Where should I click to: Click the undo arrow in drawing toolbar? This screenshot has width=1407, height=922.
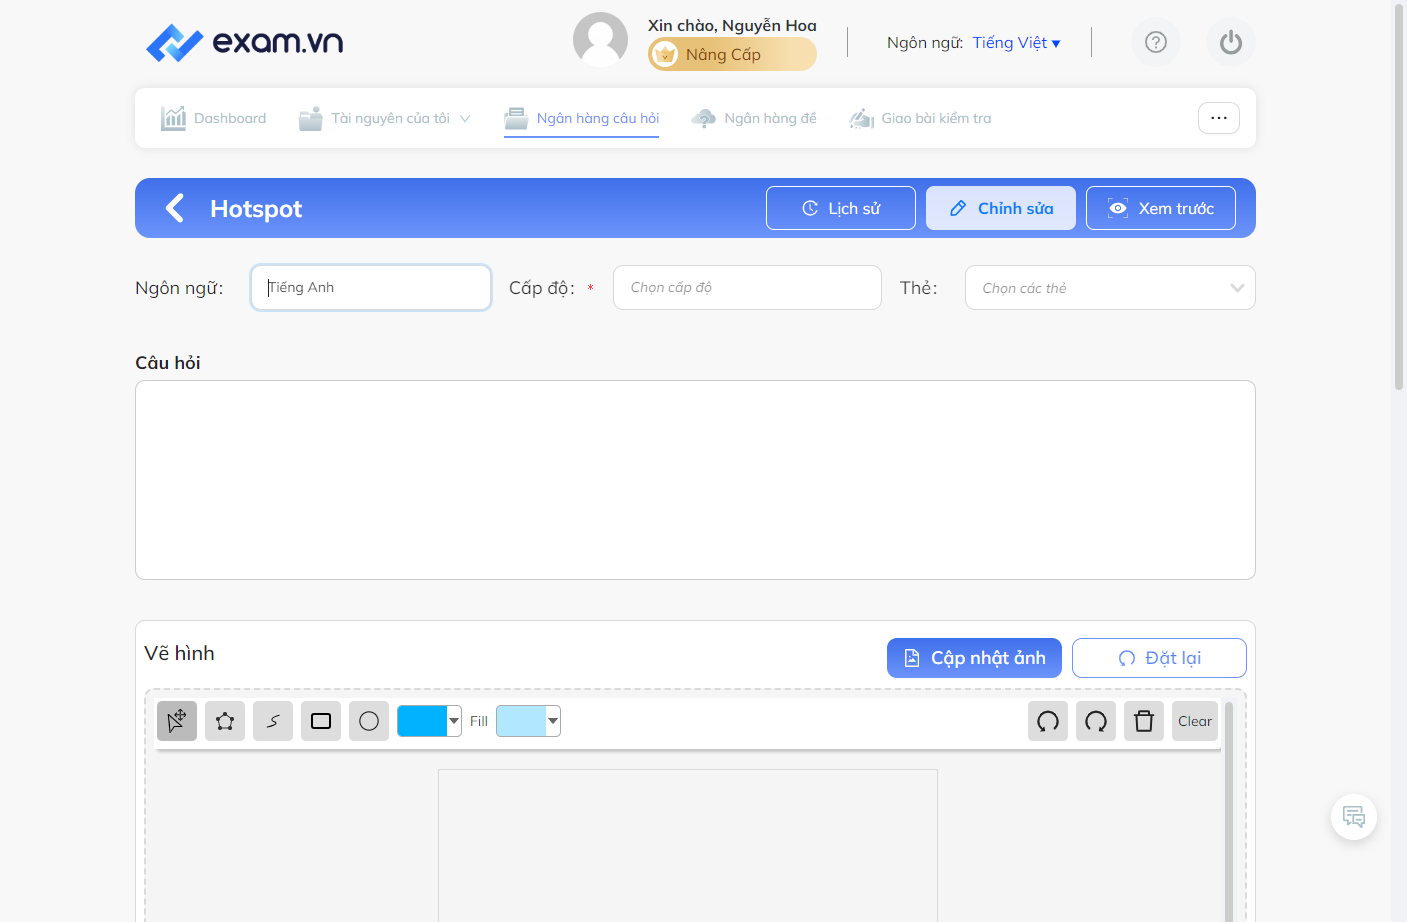(x=1048, y=721)
